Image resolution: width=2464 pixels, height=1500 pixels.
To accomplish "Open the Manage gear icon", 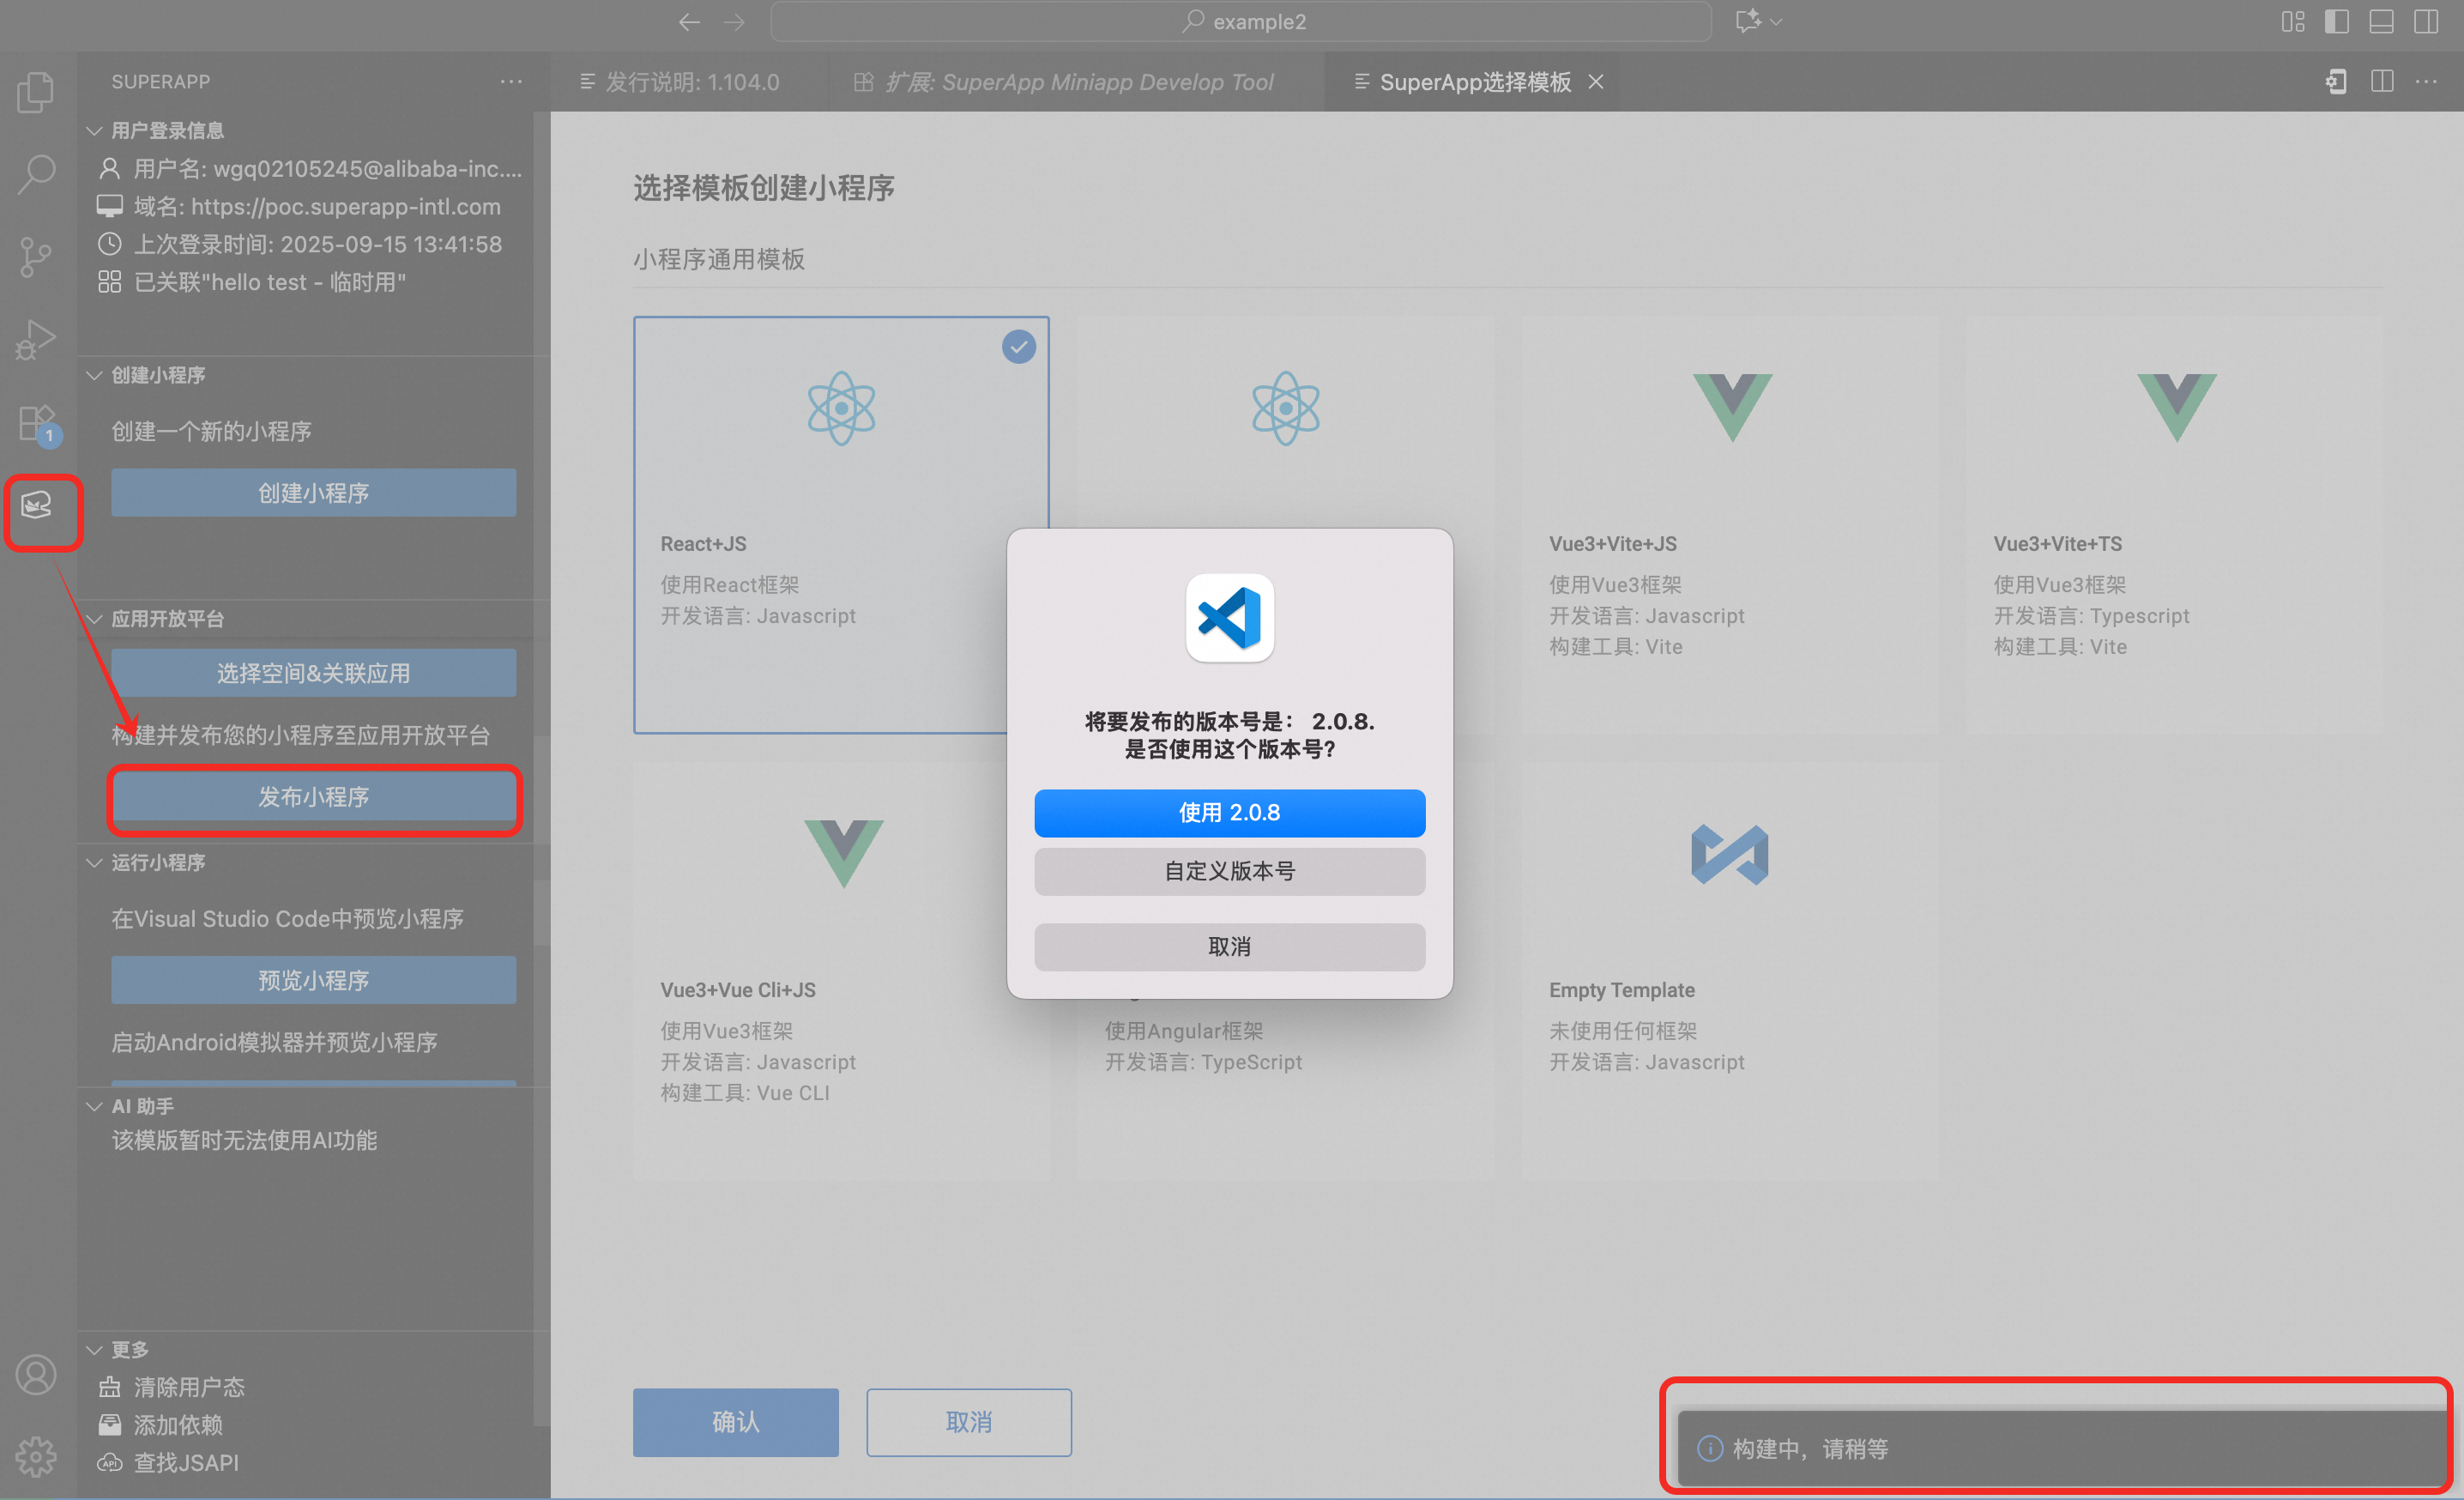I will (x=36, y=1456).
